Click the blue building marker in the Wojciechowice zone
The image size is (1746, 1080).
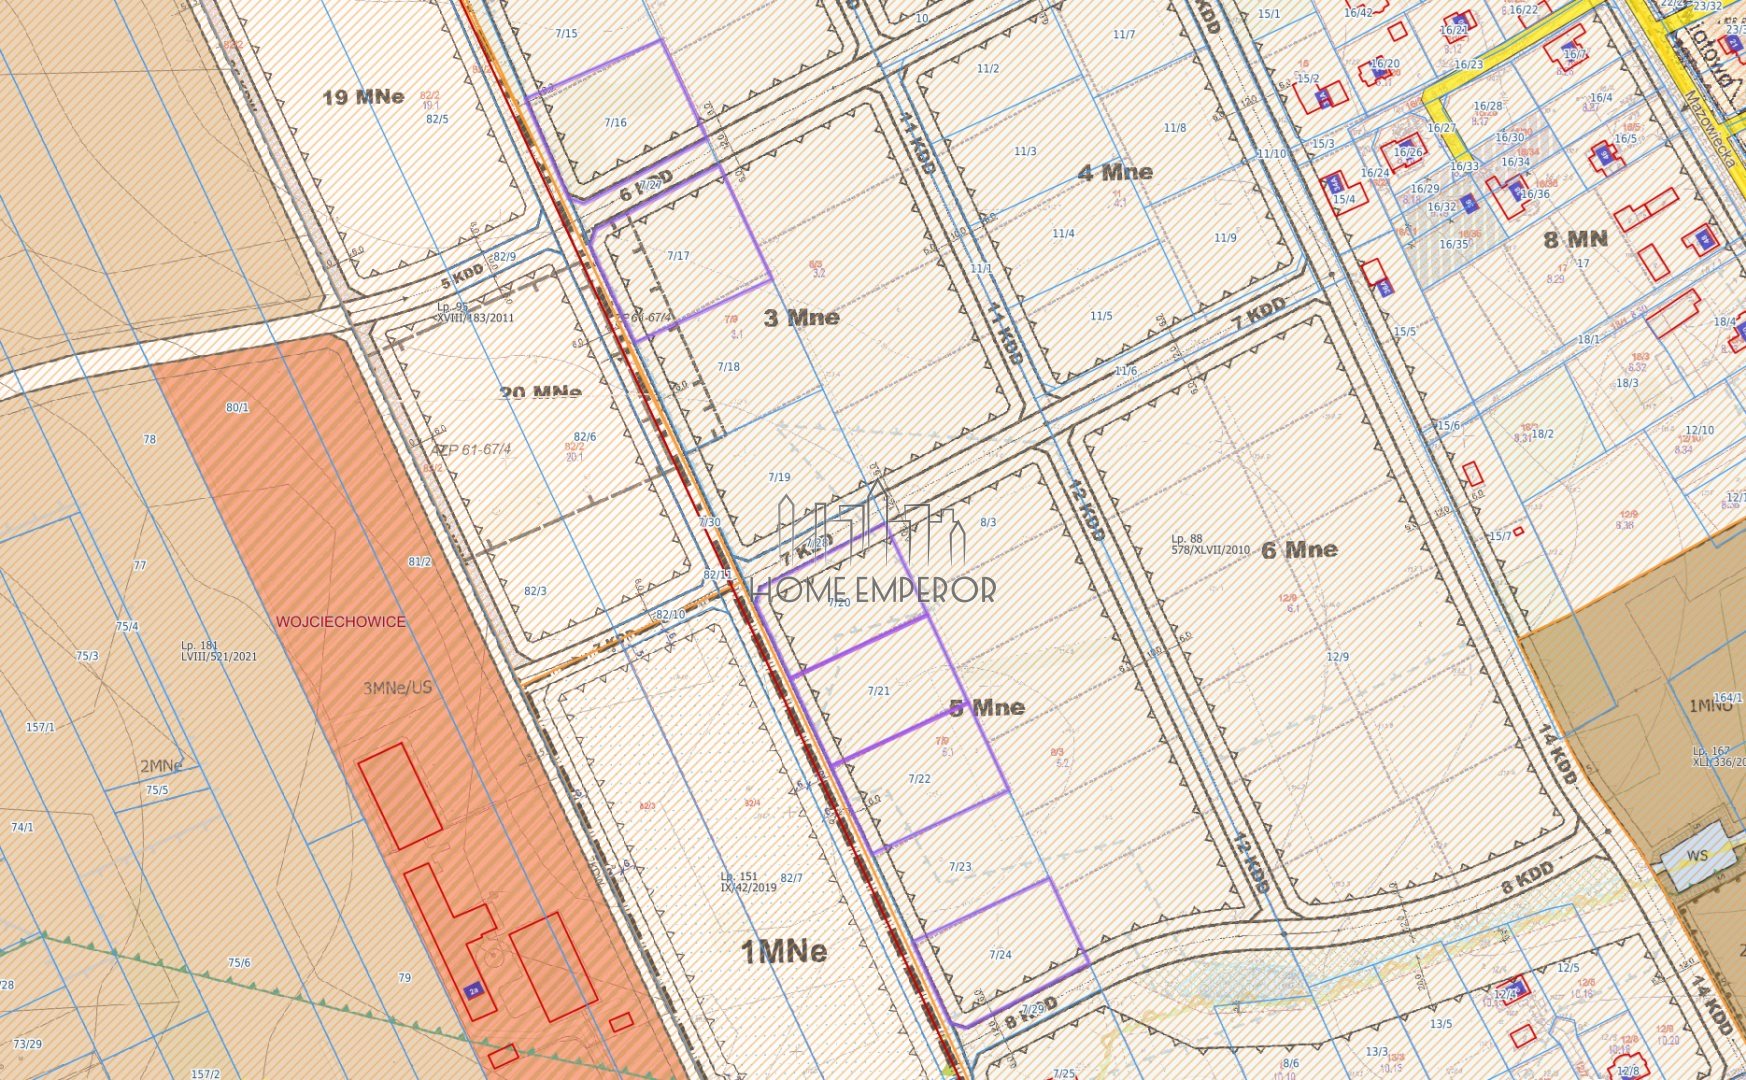click(474, 991)
